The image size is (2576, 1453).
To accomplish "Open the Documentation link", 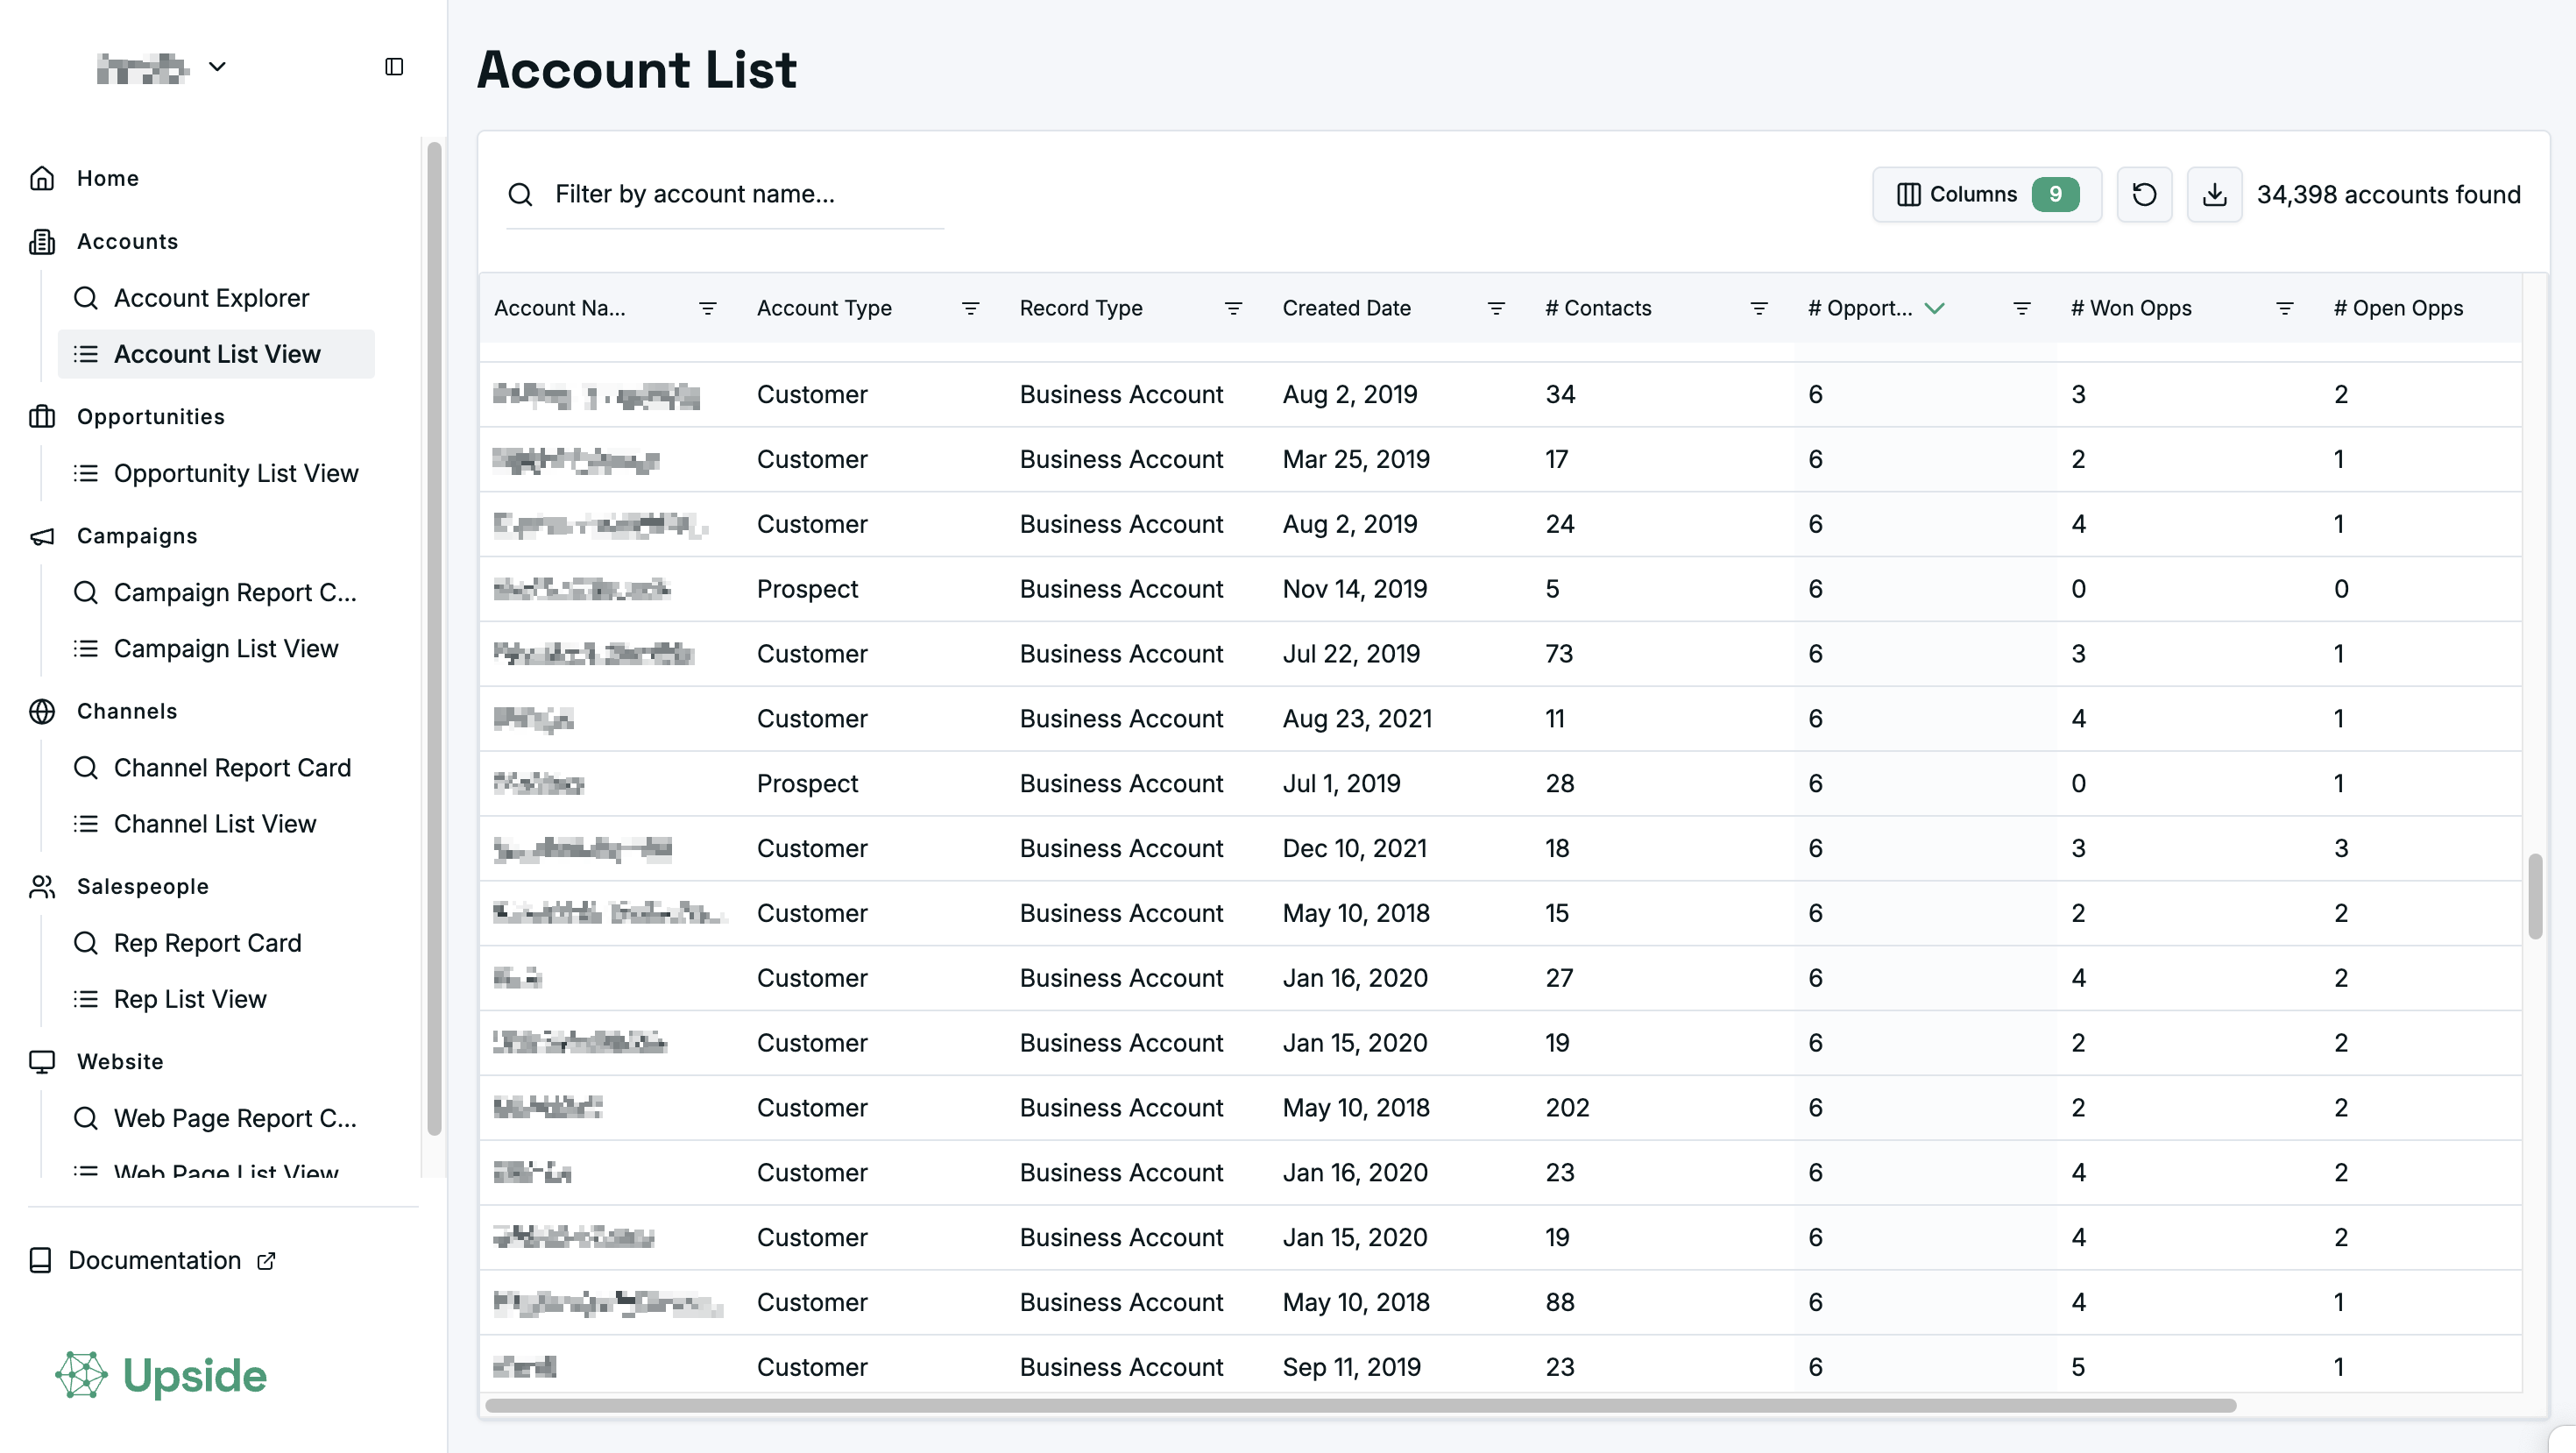I will pyautogui.click(x=154, y=1260).
